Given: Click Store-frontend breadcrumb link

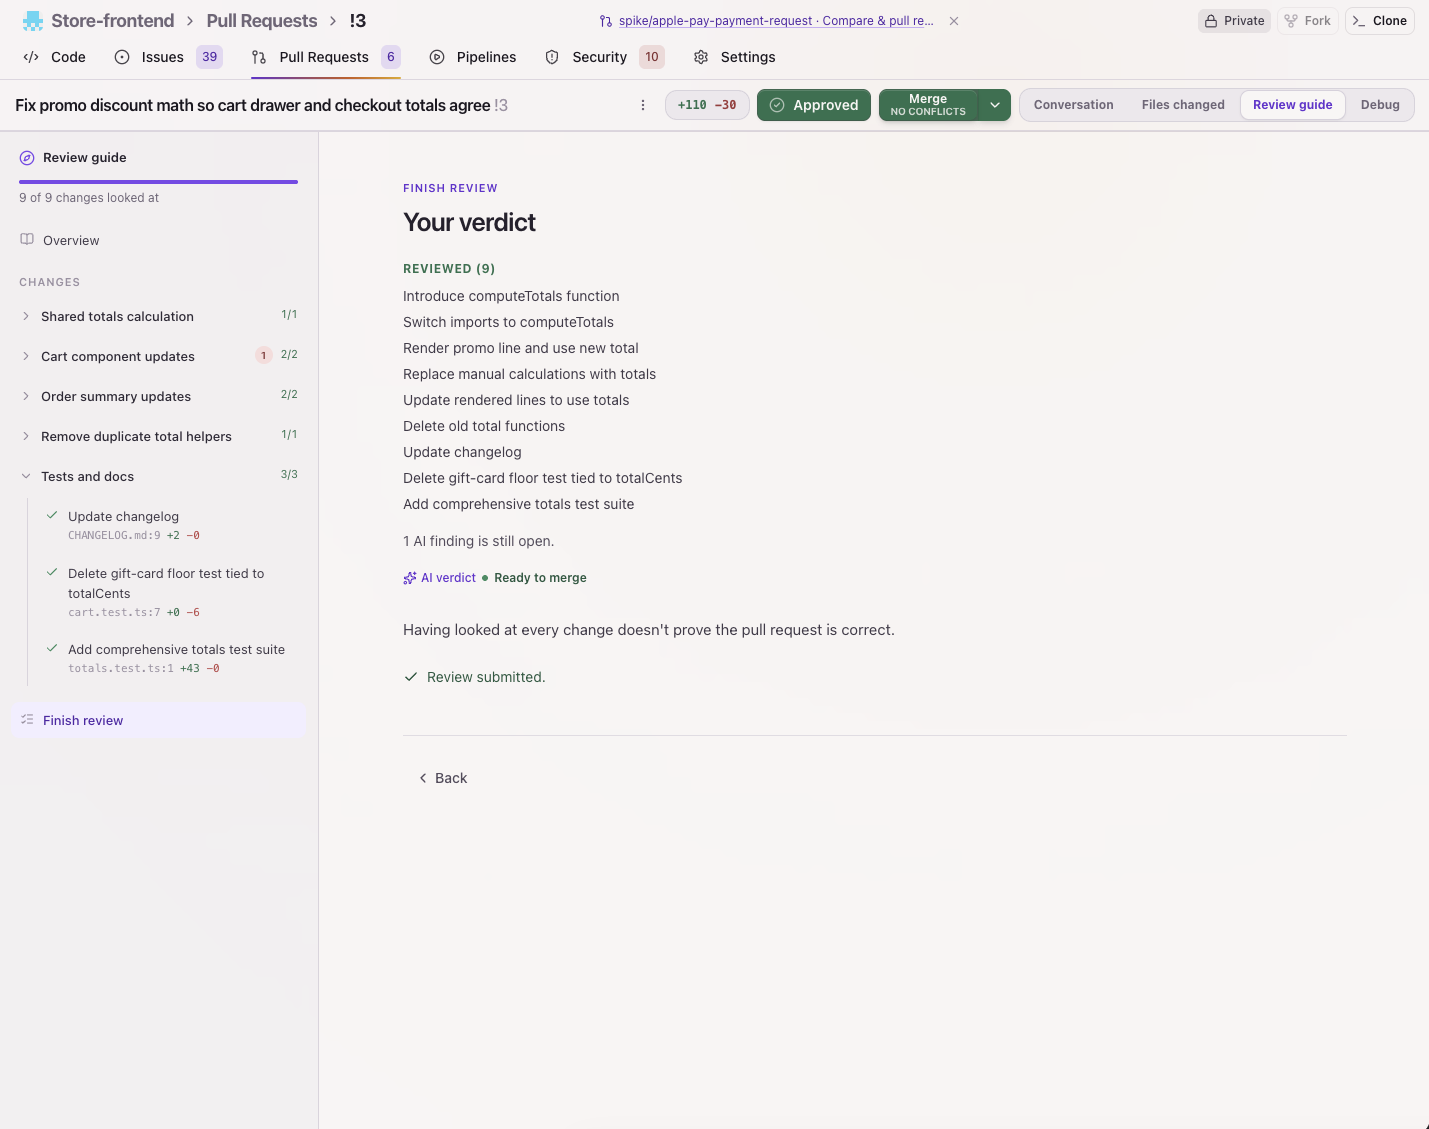Looking at the screenshot, I should [113, 21].
